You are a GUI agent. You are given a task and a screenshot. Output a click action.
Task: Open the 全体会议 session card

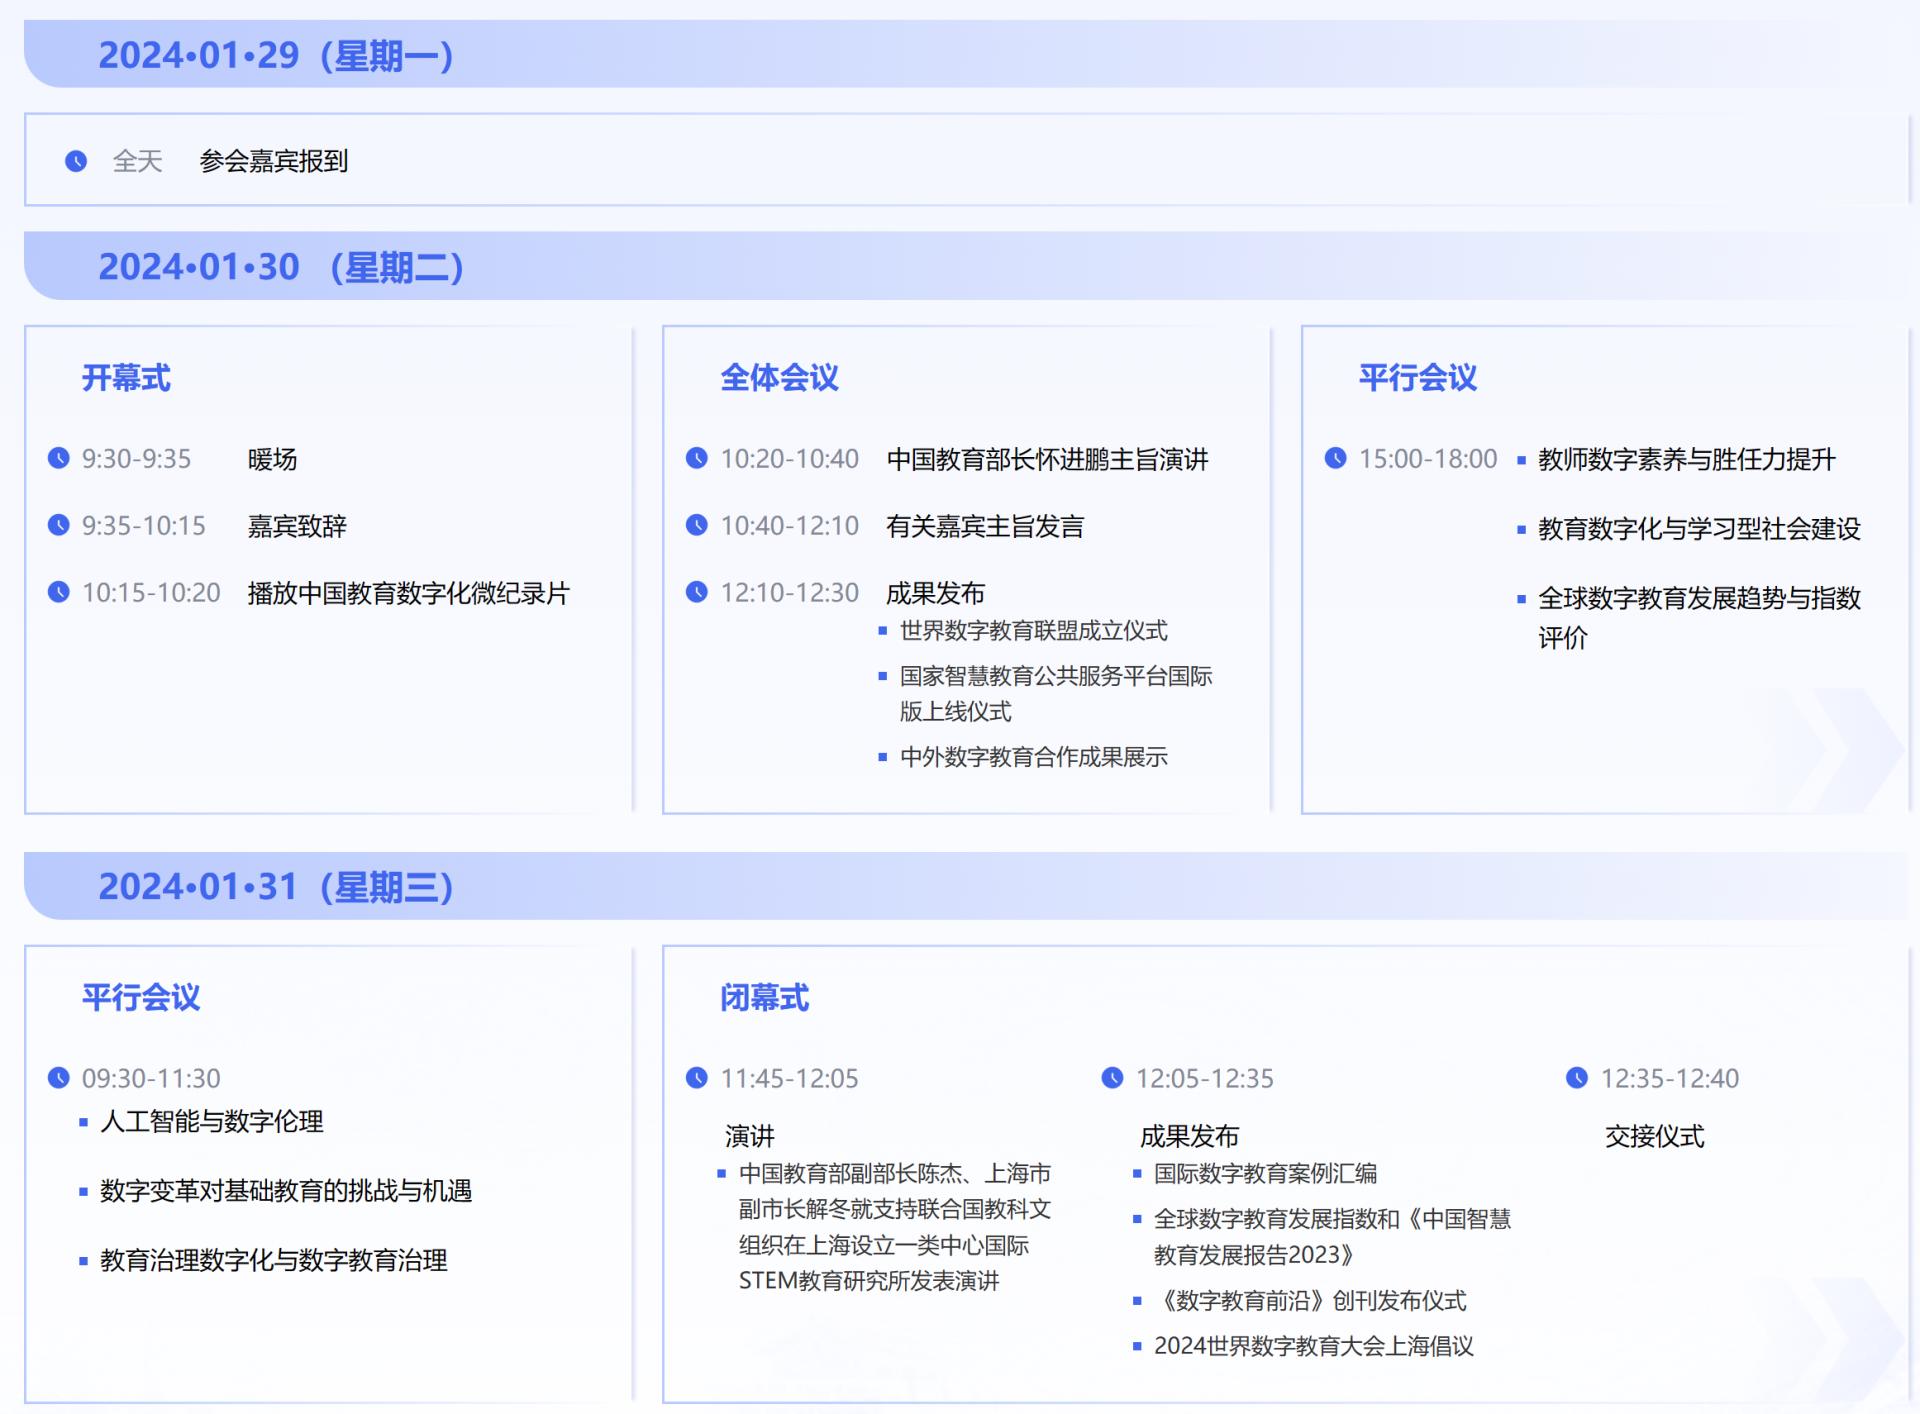(x=780, y=378)
